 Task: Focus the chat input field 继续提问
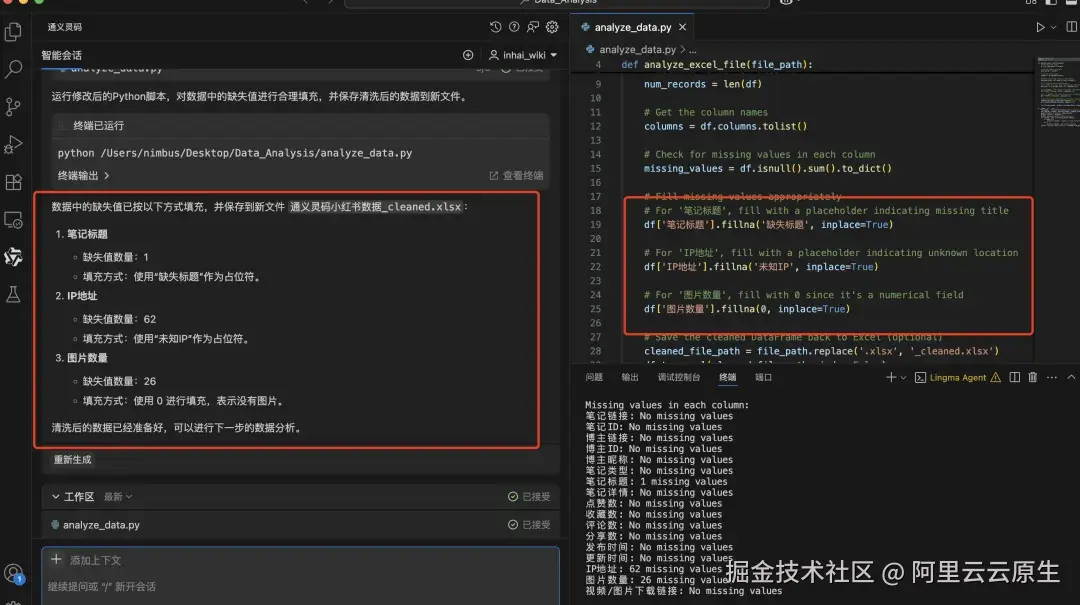300,586
